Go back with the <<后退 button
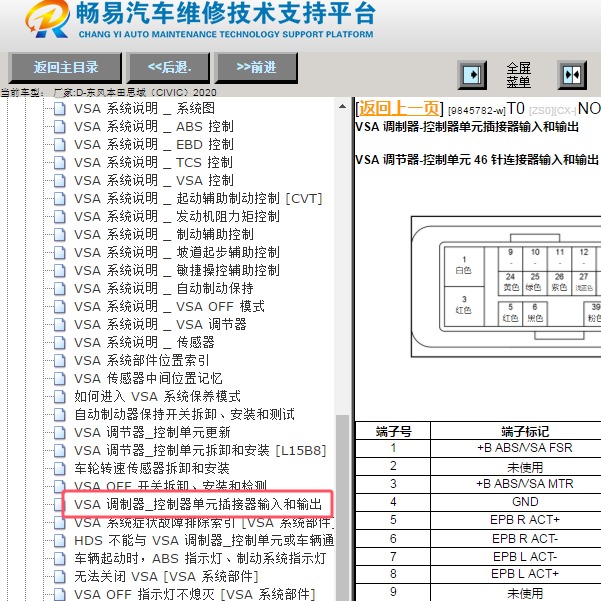601x601 pixels. (169, 67)
